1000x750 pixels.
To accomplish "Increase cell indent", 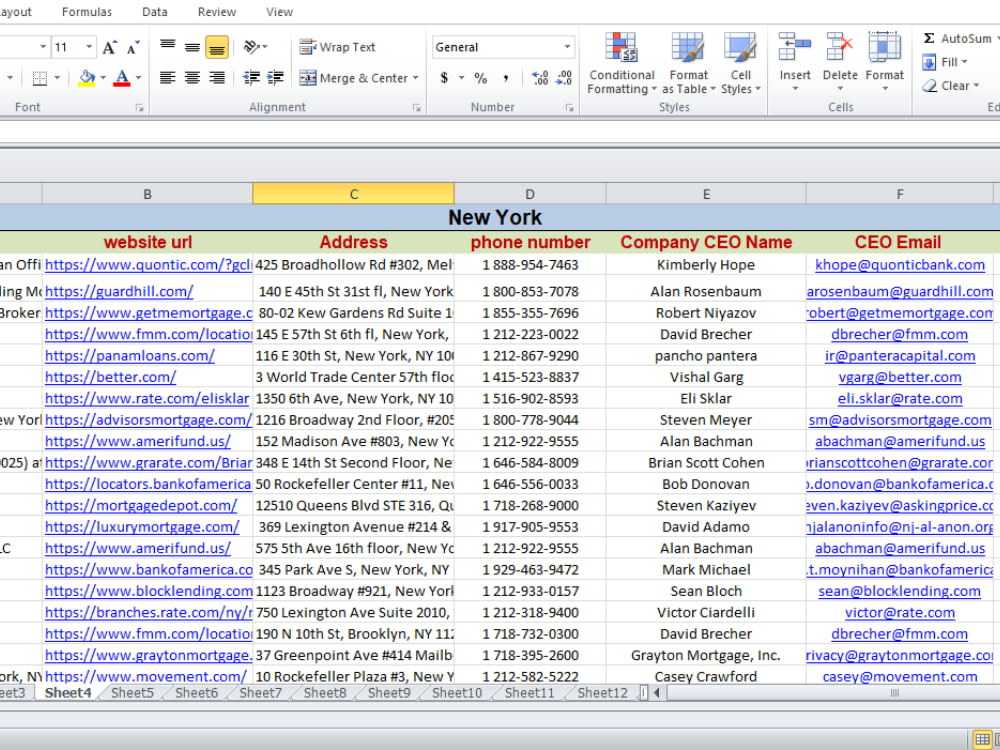I will (x=275, y=78).
